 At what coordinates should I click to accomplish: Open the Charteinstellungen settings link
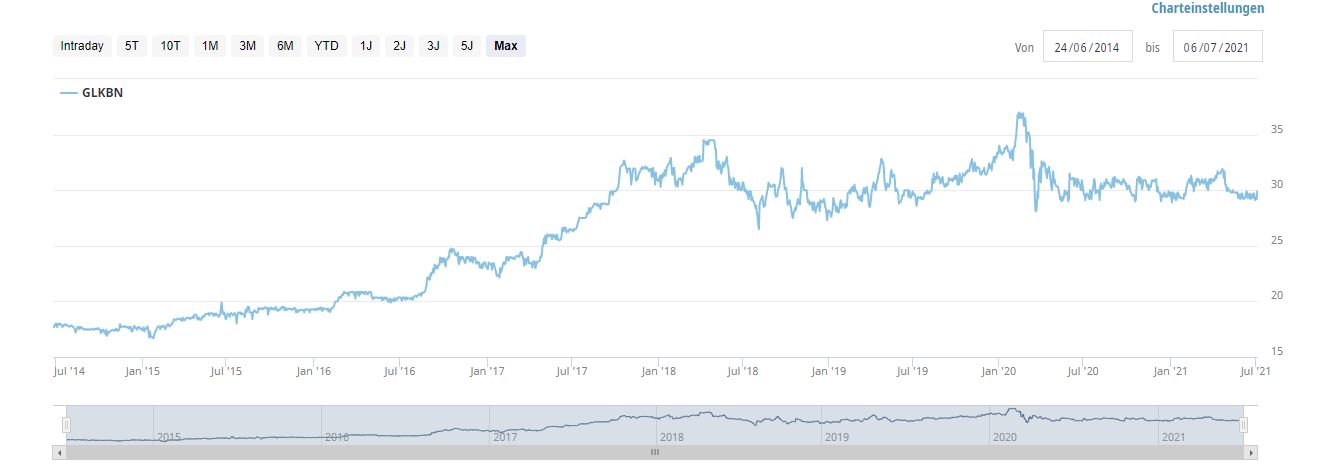coord(1207,9)
